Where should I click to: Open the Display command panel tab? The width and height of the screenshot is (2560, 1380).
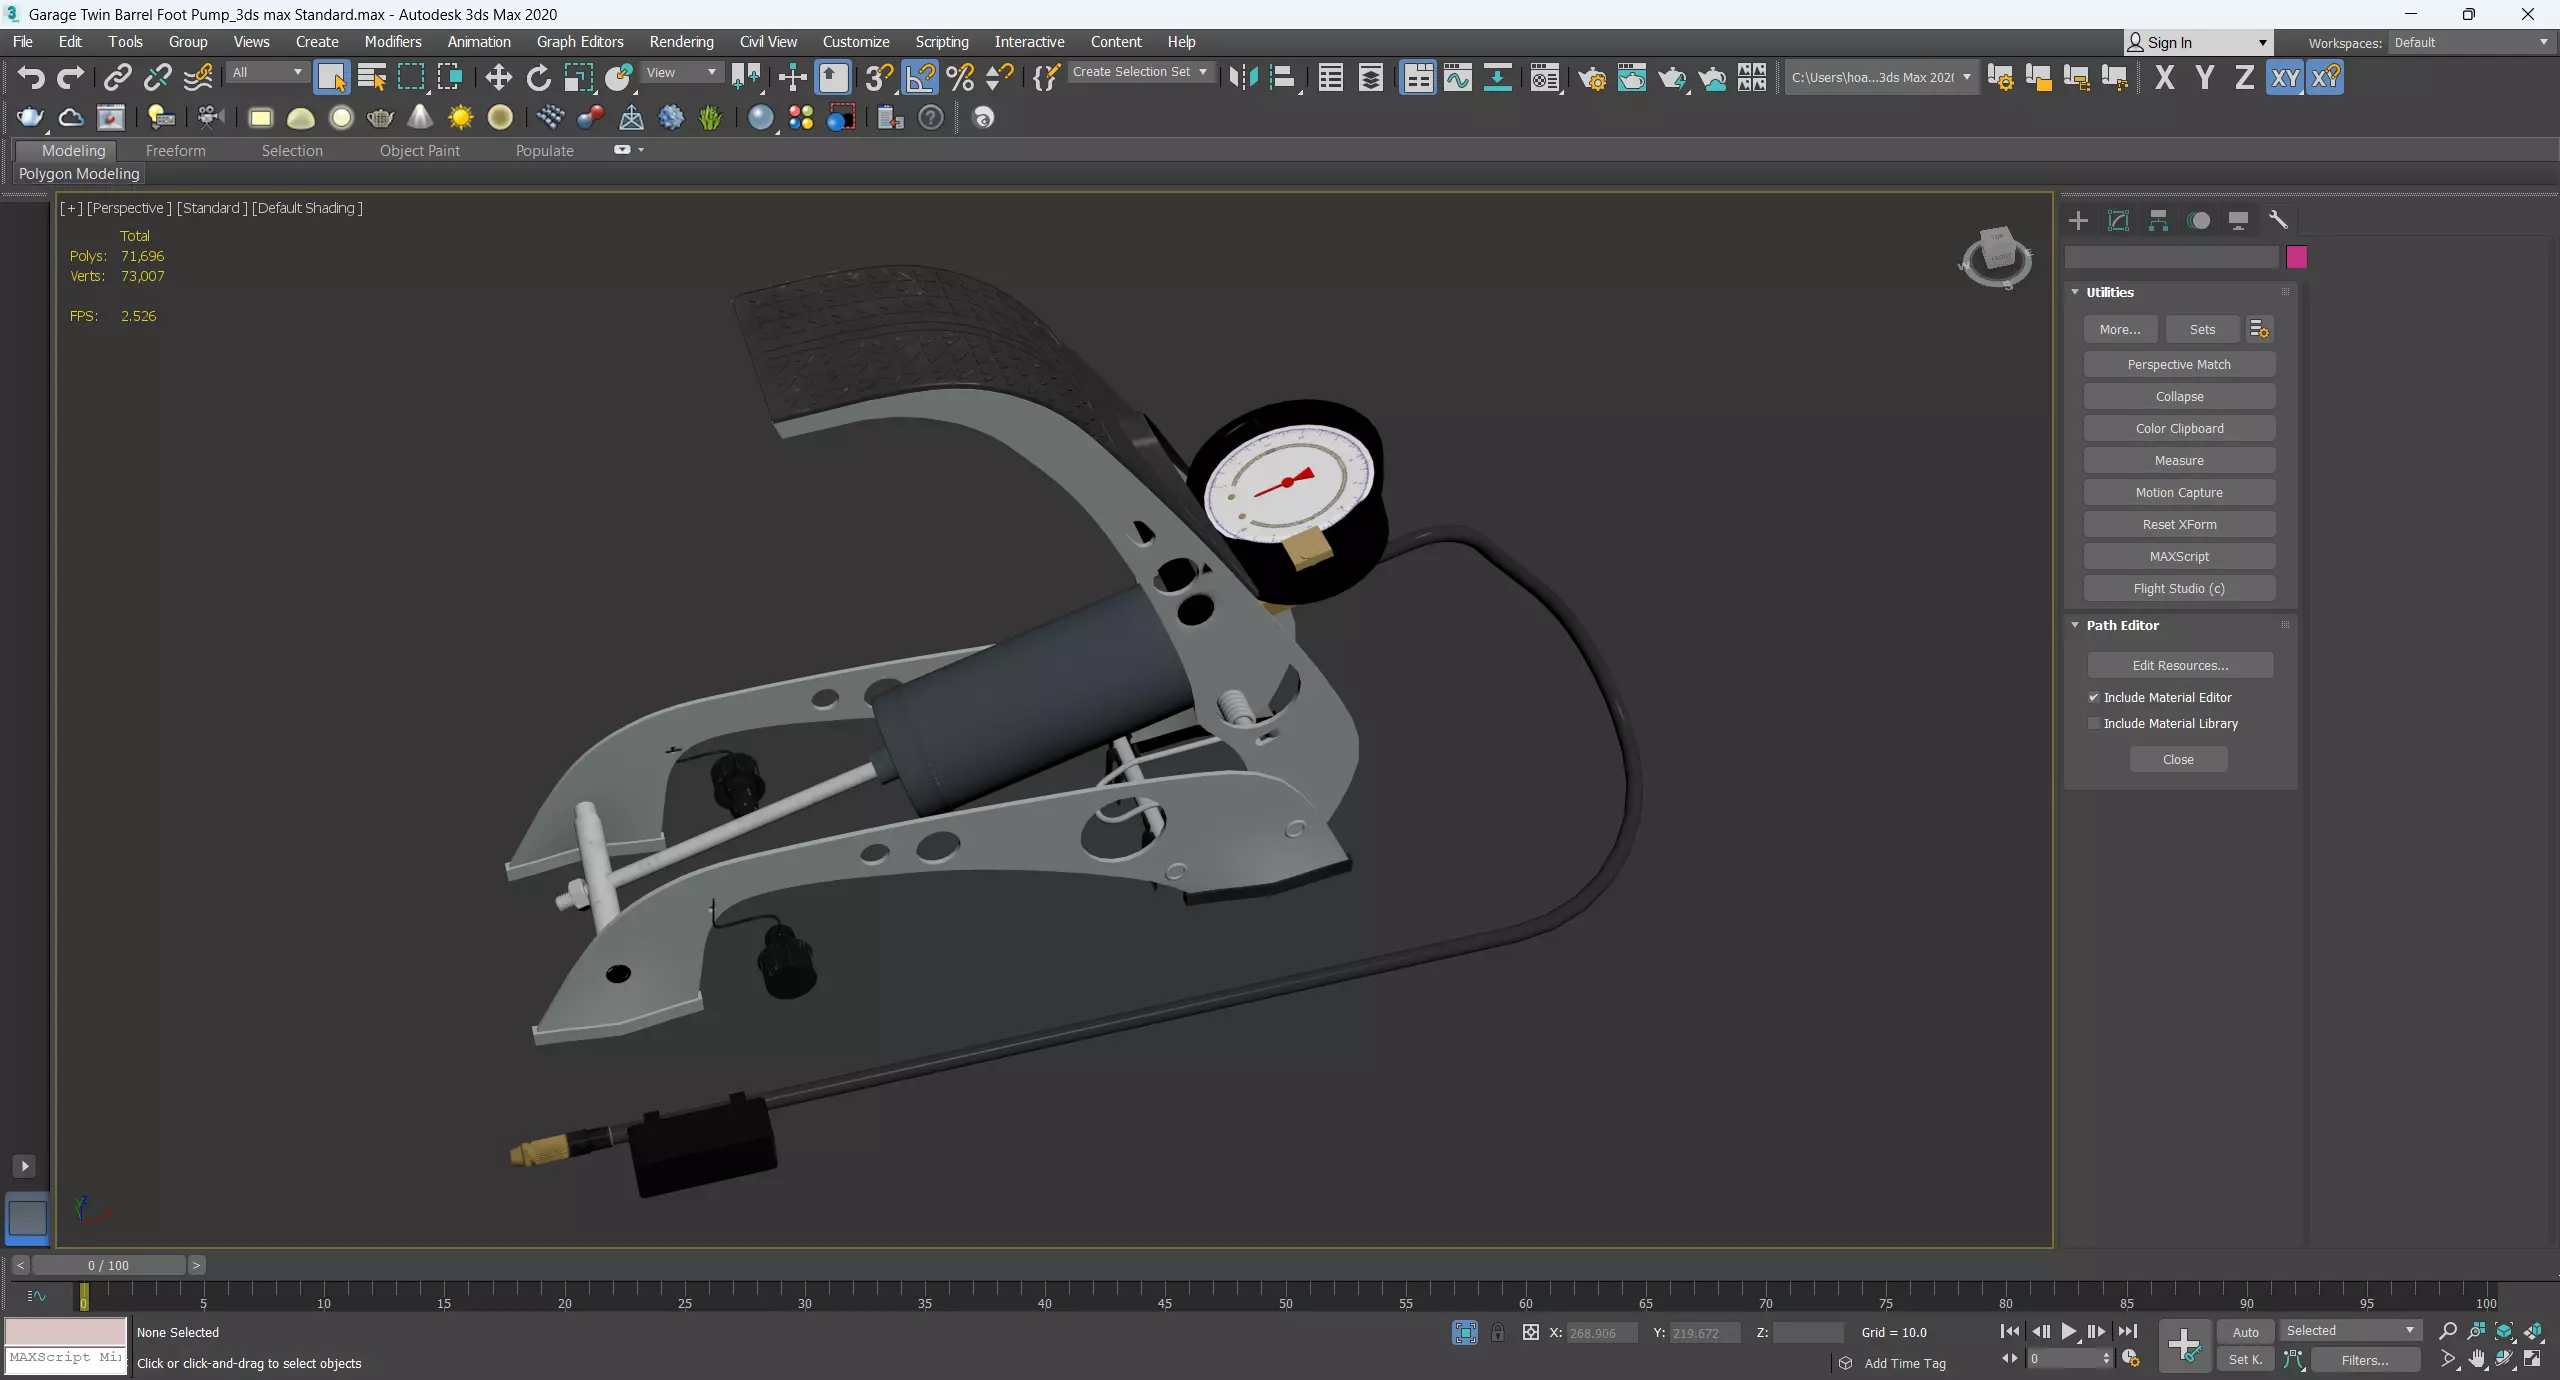click(2238, 221)
